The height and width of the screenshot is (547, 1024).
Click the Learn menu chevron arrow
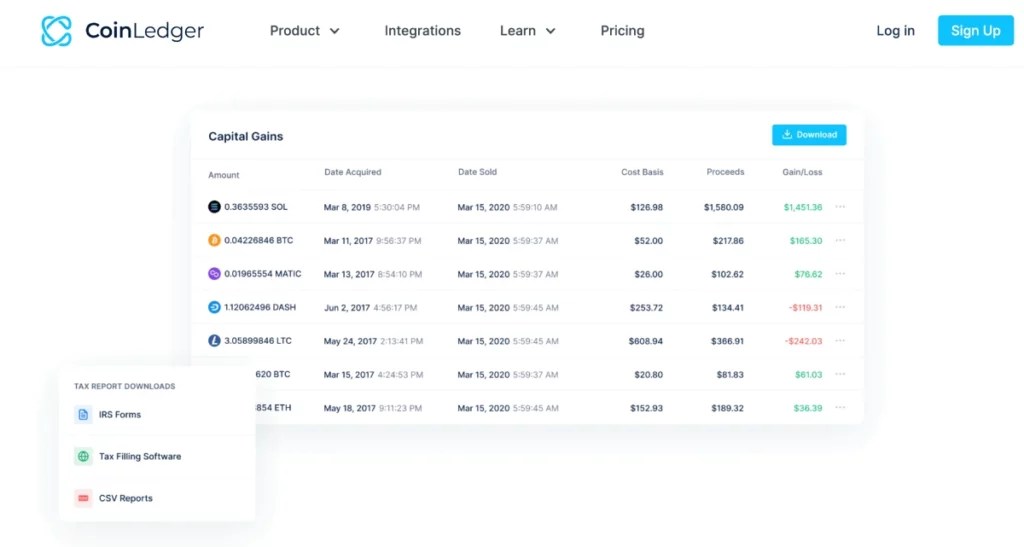[550, 31]
